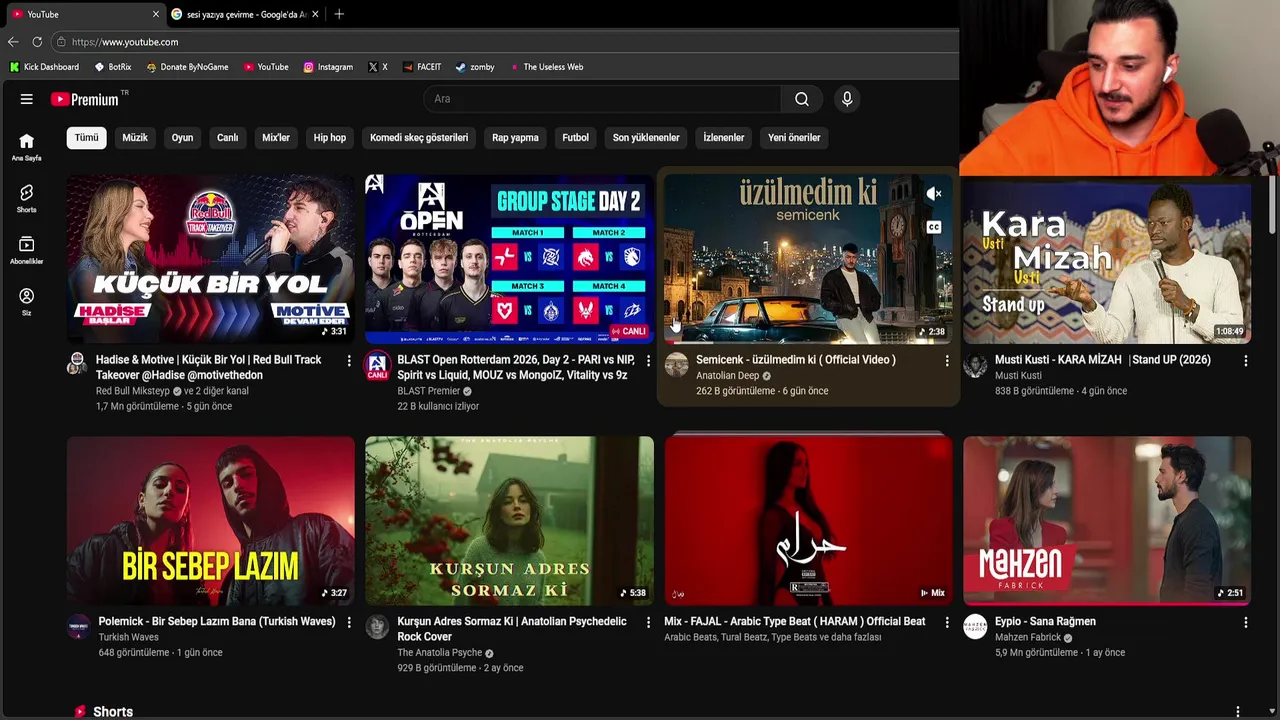Open options menu for Eypio Sana Rağmen
This screenshot has width=1280, height=720.
pos(1246,622)
